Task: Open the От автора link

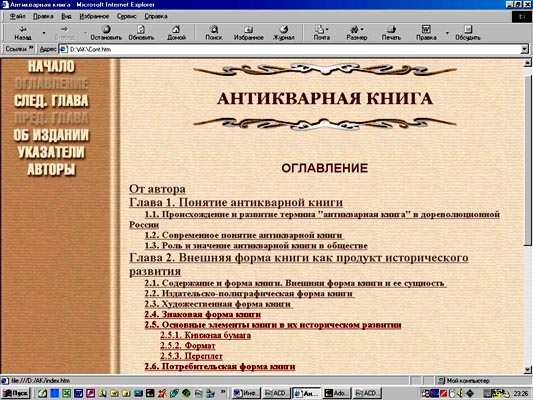Action: (x=157, y=189)
